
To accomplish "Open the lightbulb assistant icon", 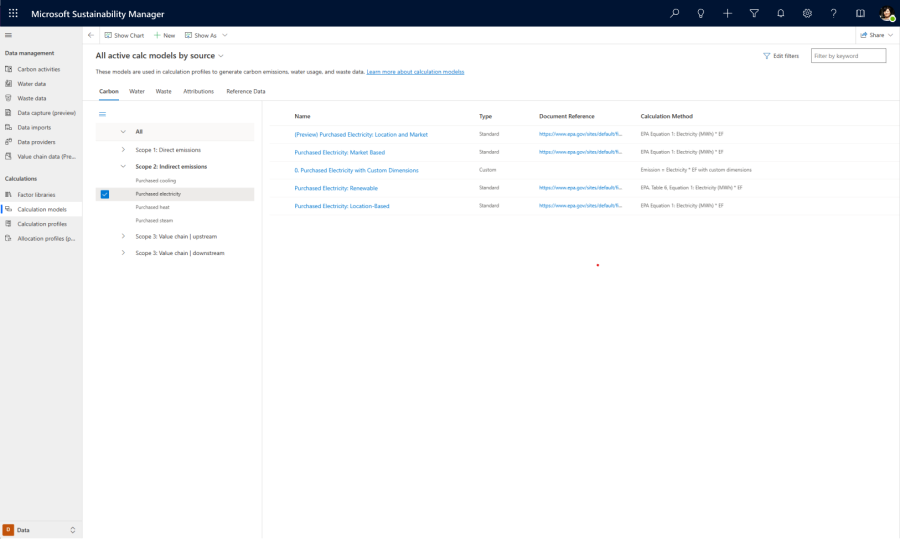I will click(701, 13).
